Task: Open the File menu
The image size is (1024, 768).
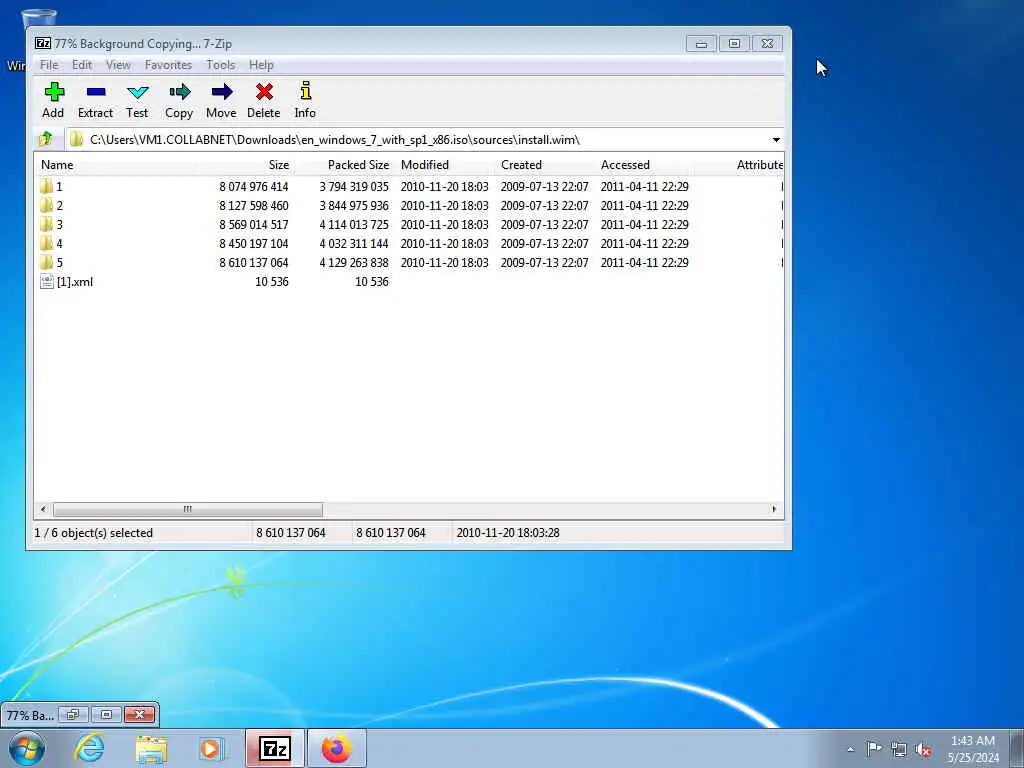Action: click(x=49, y=65)
